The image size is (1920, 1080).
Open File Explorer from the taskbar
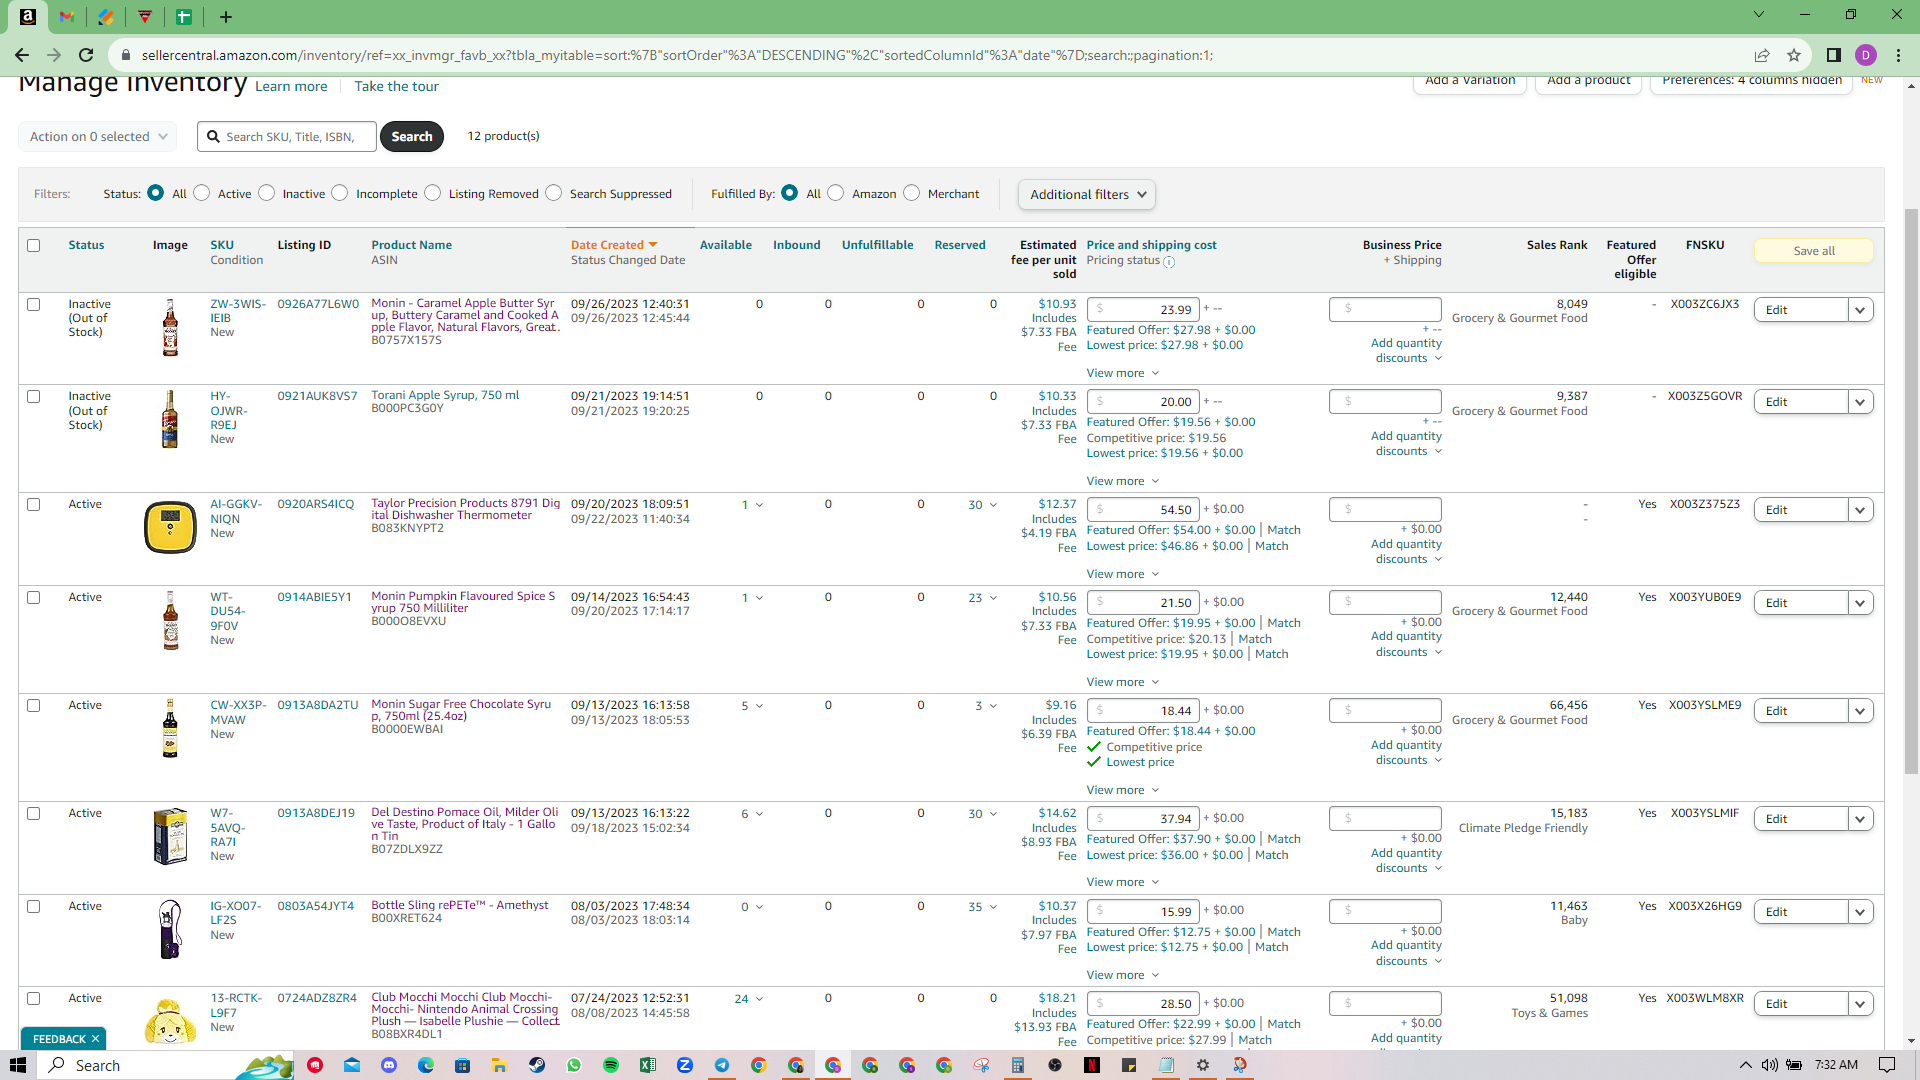(500, 1065)
